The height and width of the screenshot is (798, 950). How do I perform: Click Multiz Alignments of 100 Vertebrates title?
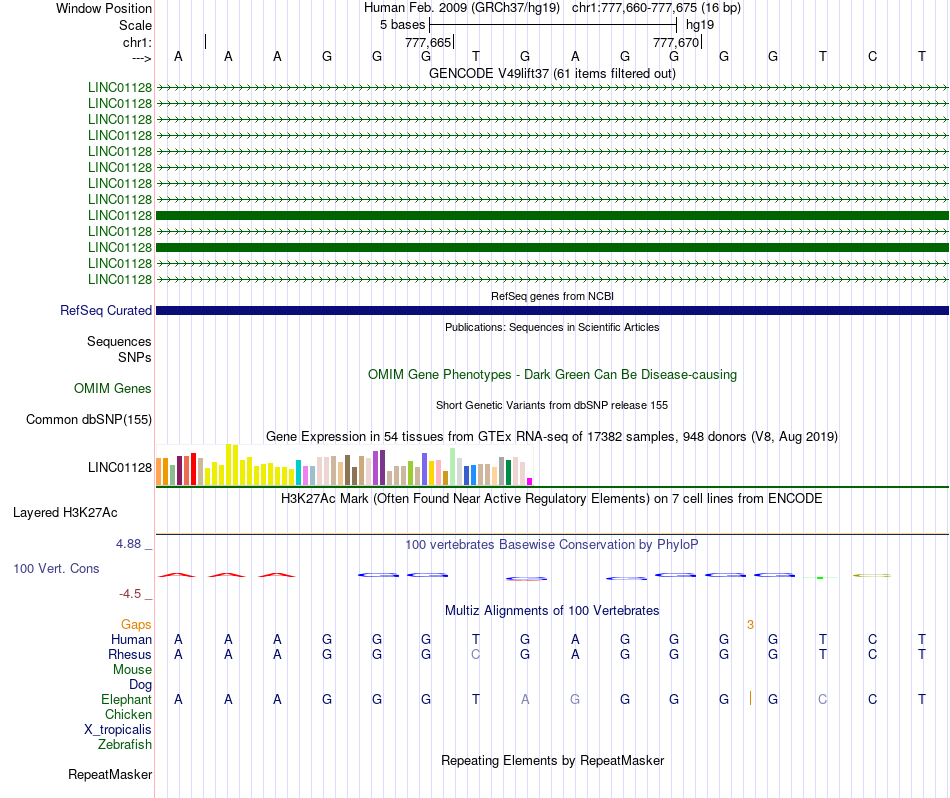click(552, 610)
